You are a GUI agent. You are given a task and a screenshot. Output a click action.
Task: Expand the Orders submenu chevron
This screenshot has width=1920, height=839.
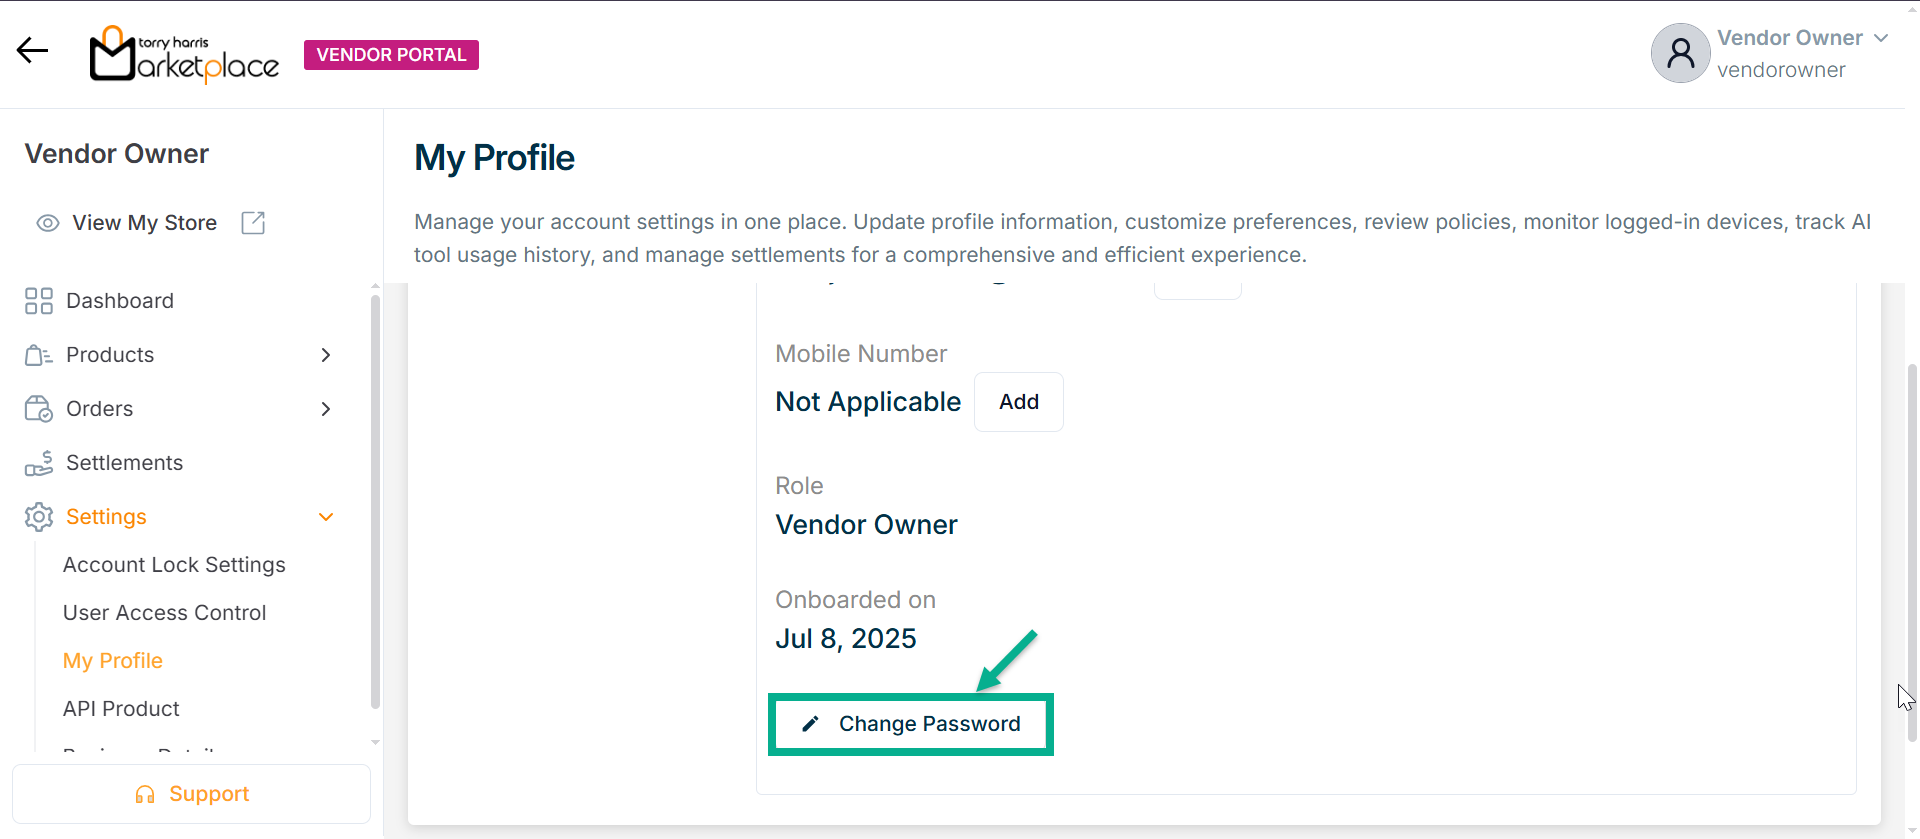click(x=326, y=409)
